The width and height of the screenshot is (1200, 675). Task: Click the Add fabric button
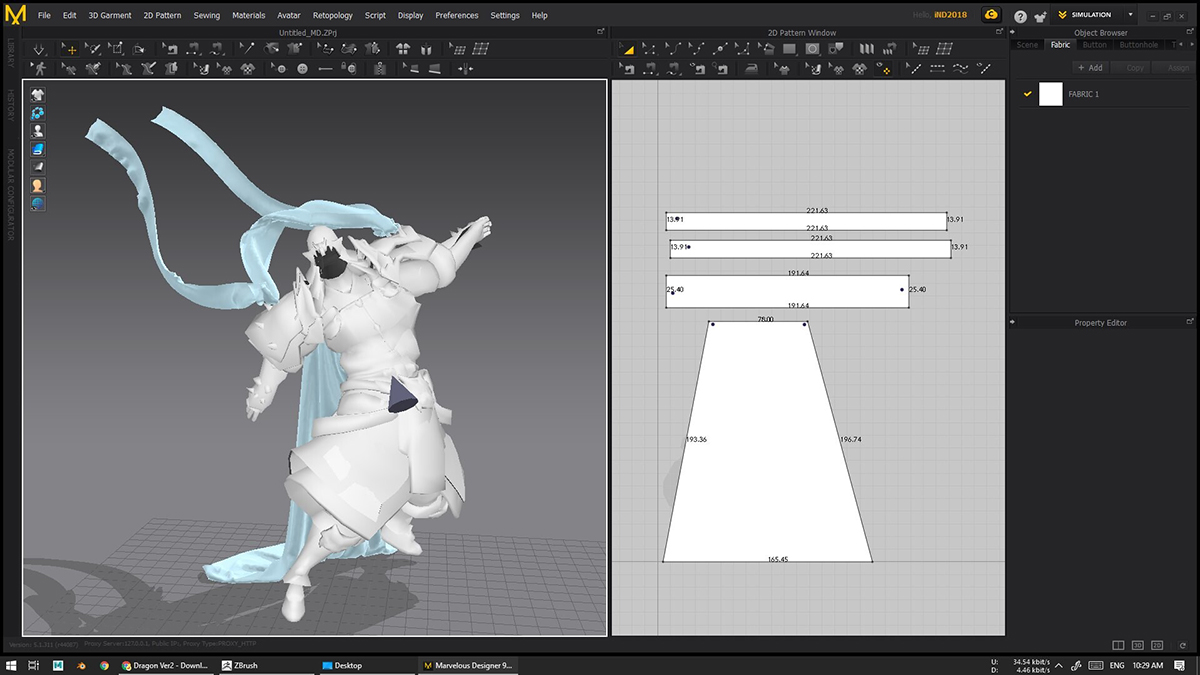(x=1090, y=68)
